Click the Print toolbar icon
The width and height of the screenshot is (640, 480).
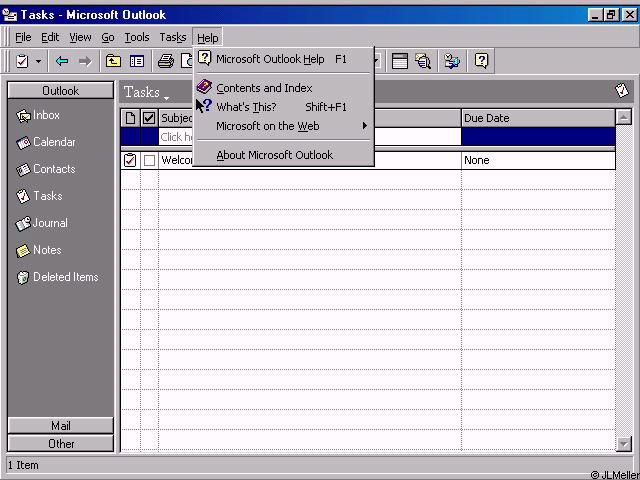166,61
